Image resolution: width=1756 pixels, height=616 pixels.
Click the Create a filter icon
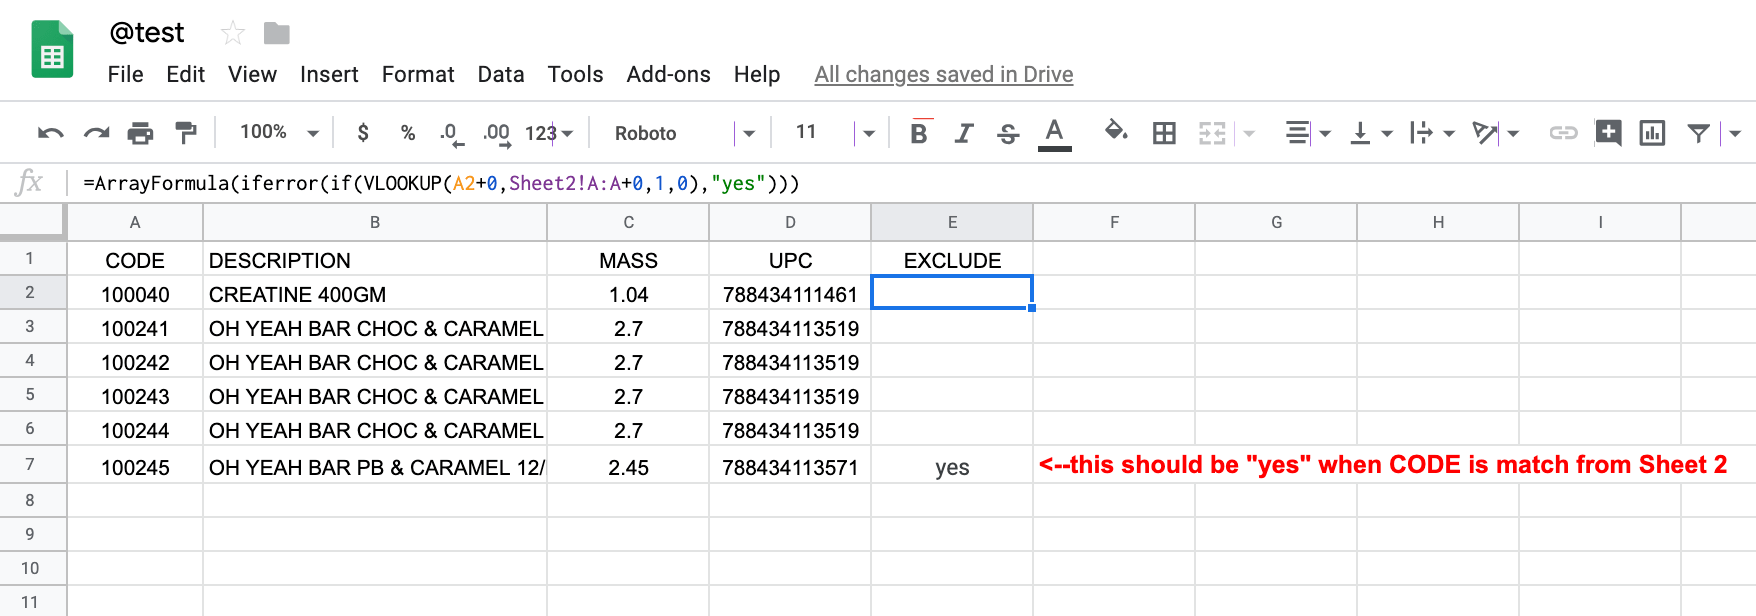click(1698, 133)
